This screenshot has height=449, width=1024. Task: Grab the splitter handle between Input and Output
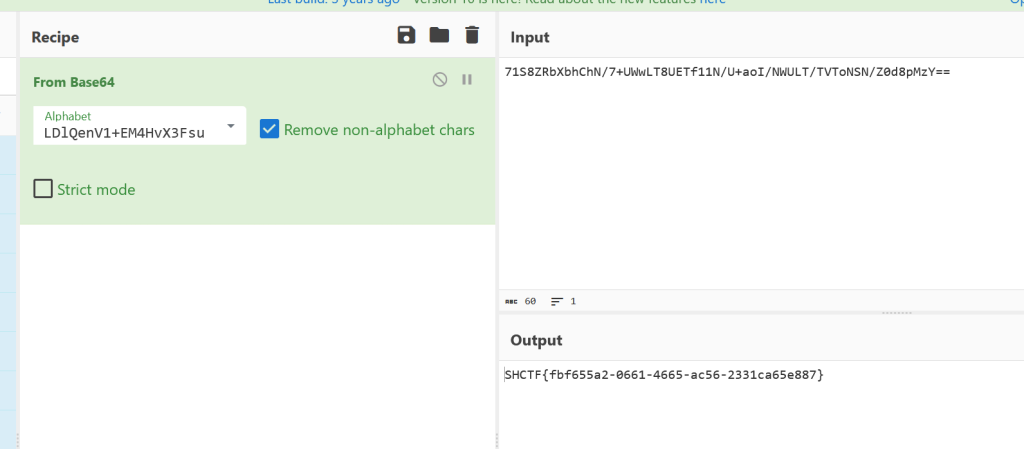(x=898, y=313)
